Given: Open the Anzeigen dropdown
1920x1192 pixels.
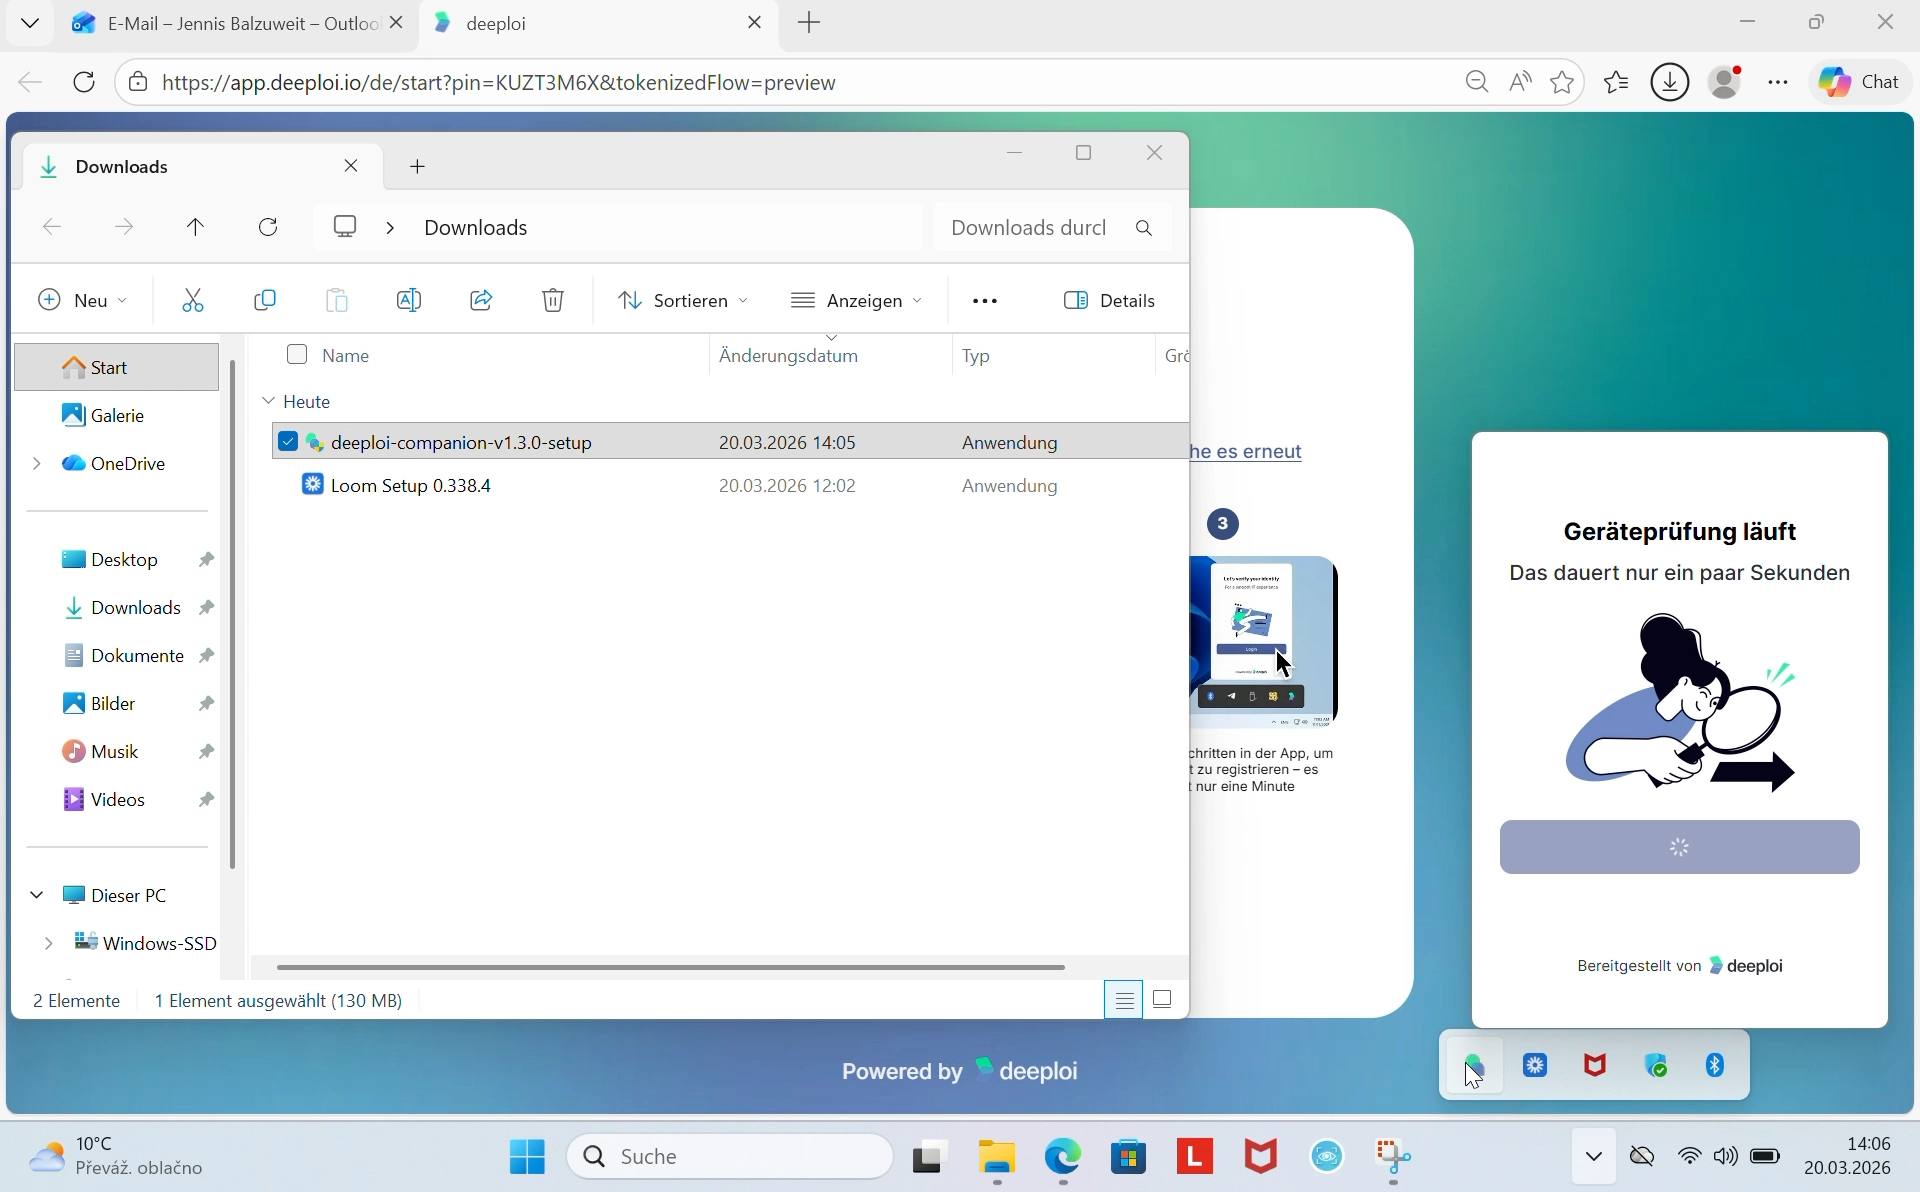Looking at the screenshot, I should (x=857, y=300).
